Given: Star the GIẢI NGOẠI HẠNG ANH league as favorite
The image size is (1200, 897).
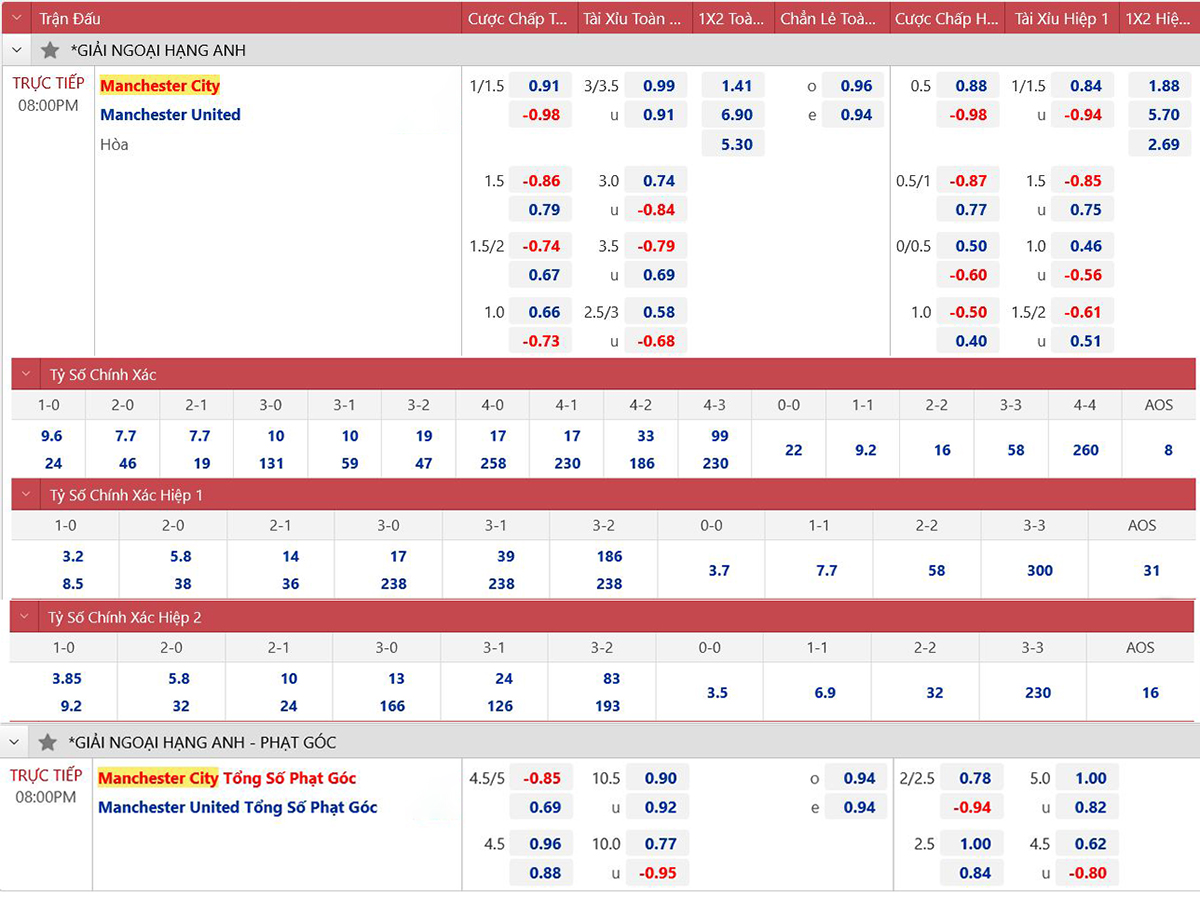Looking at the screenshot, I should [x=50, y=50].
